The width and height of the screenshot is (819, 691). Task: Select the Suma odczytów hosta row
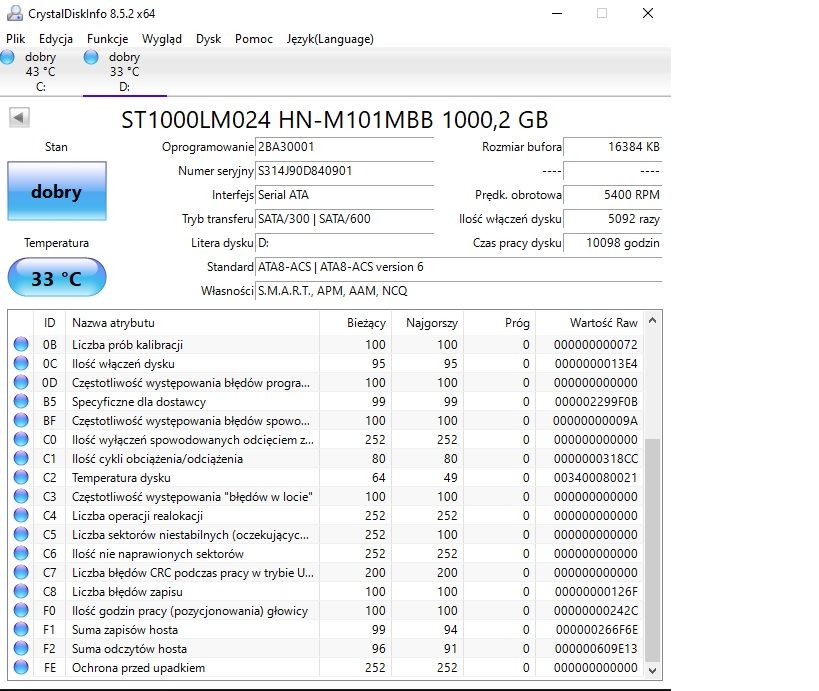pyautogui.click(x=326, y=648)
